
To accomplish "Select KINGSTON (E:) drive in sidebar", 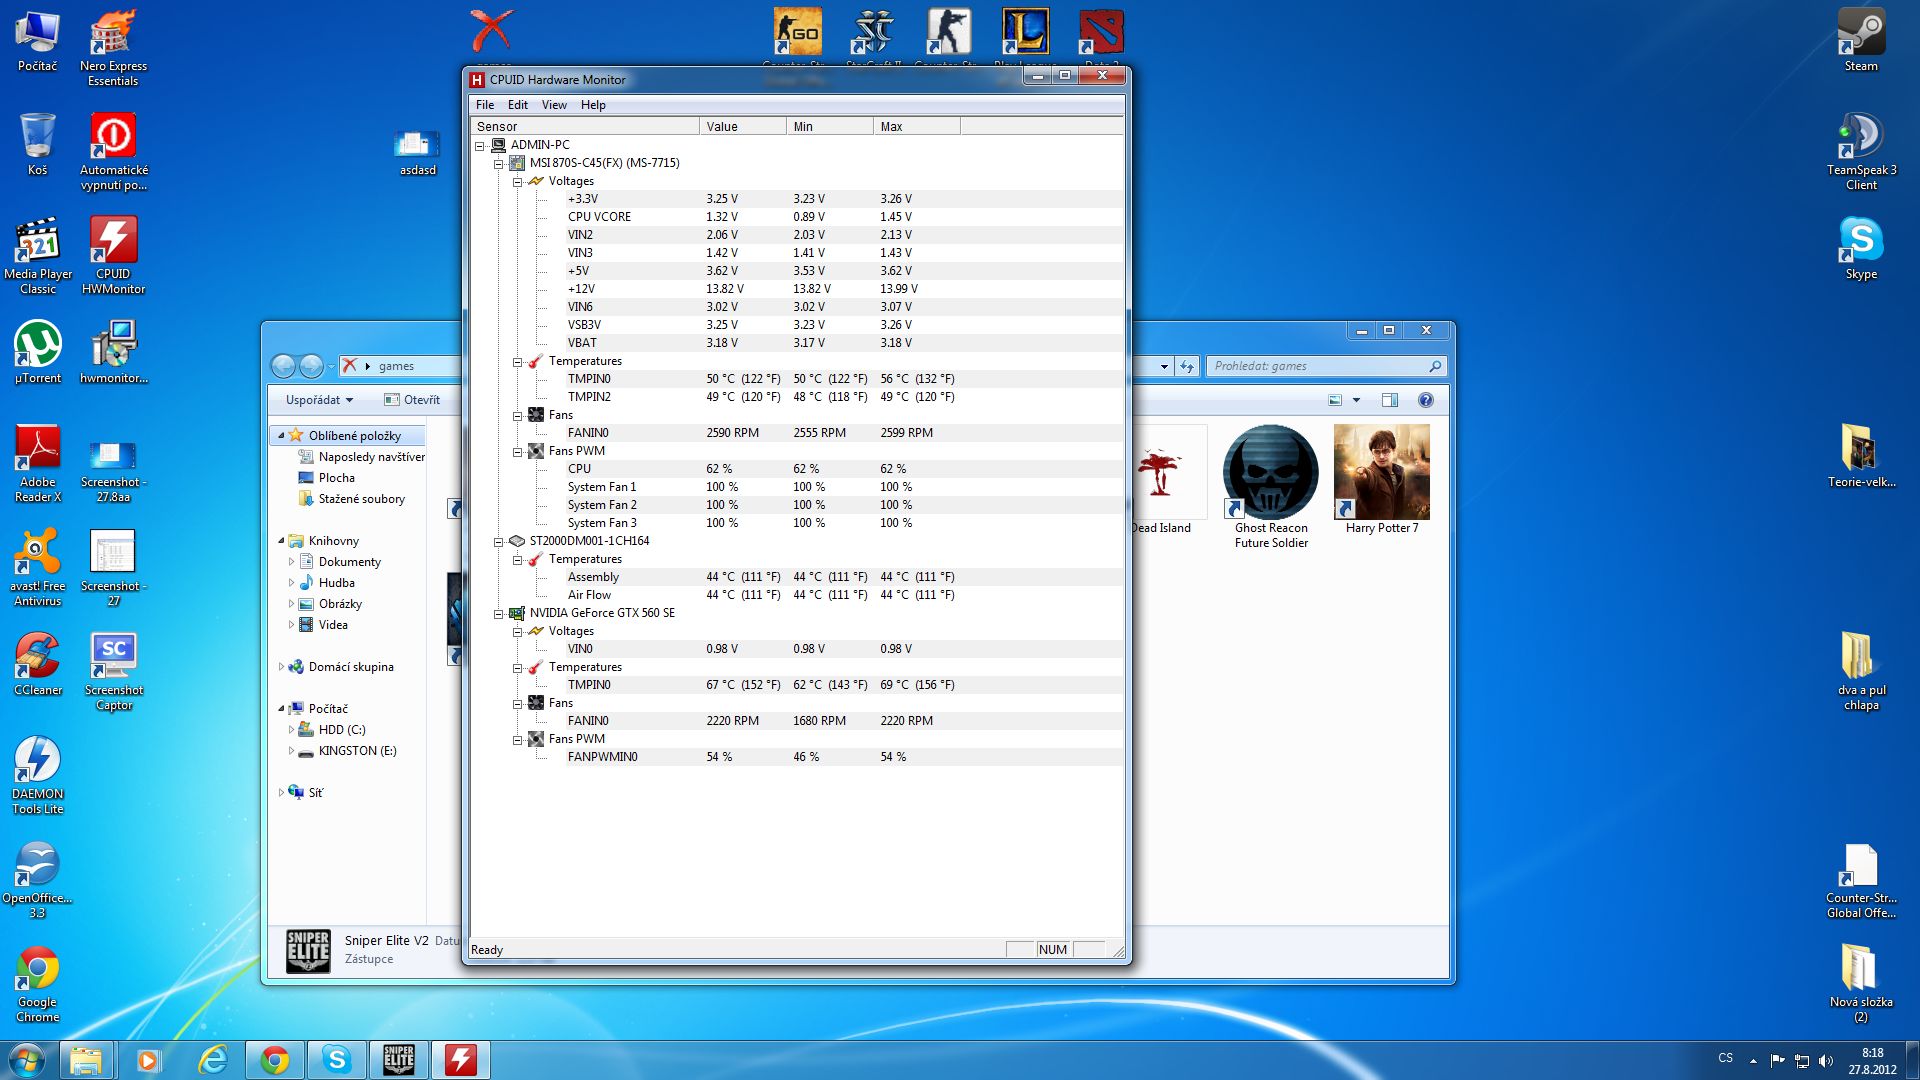I will tap(357, 751).
